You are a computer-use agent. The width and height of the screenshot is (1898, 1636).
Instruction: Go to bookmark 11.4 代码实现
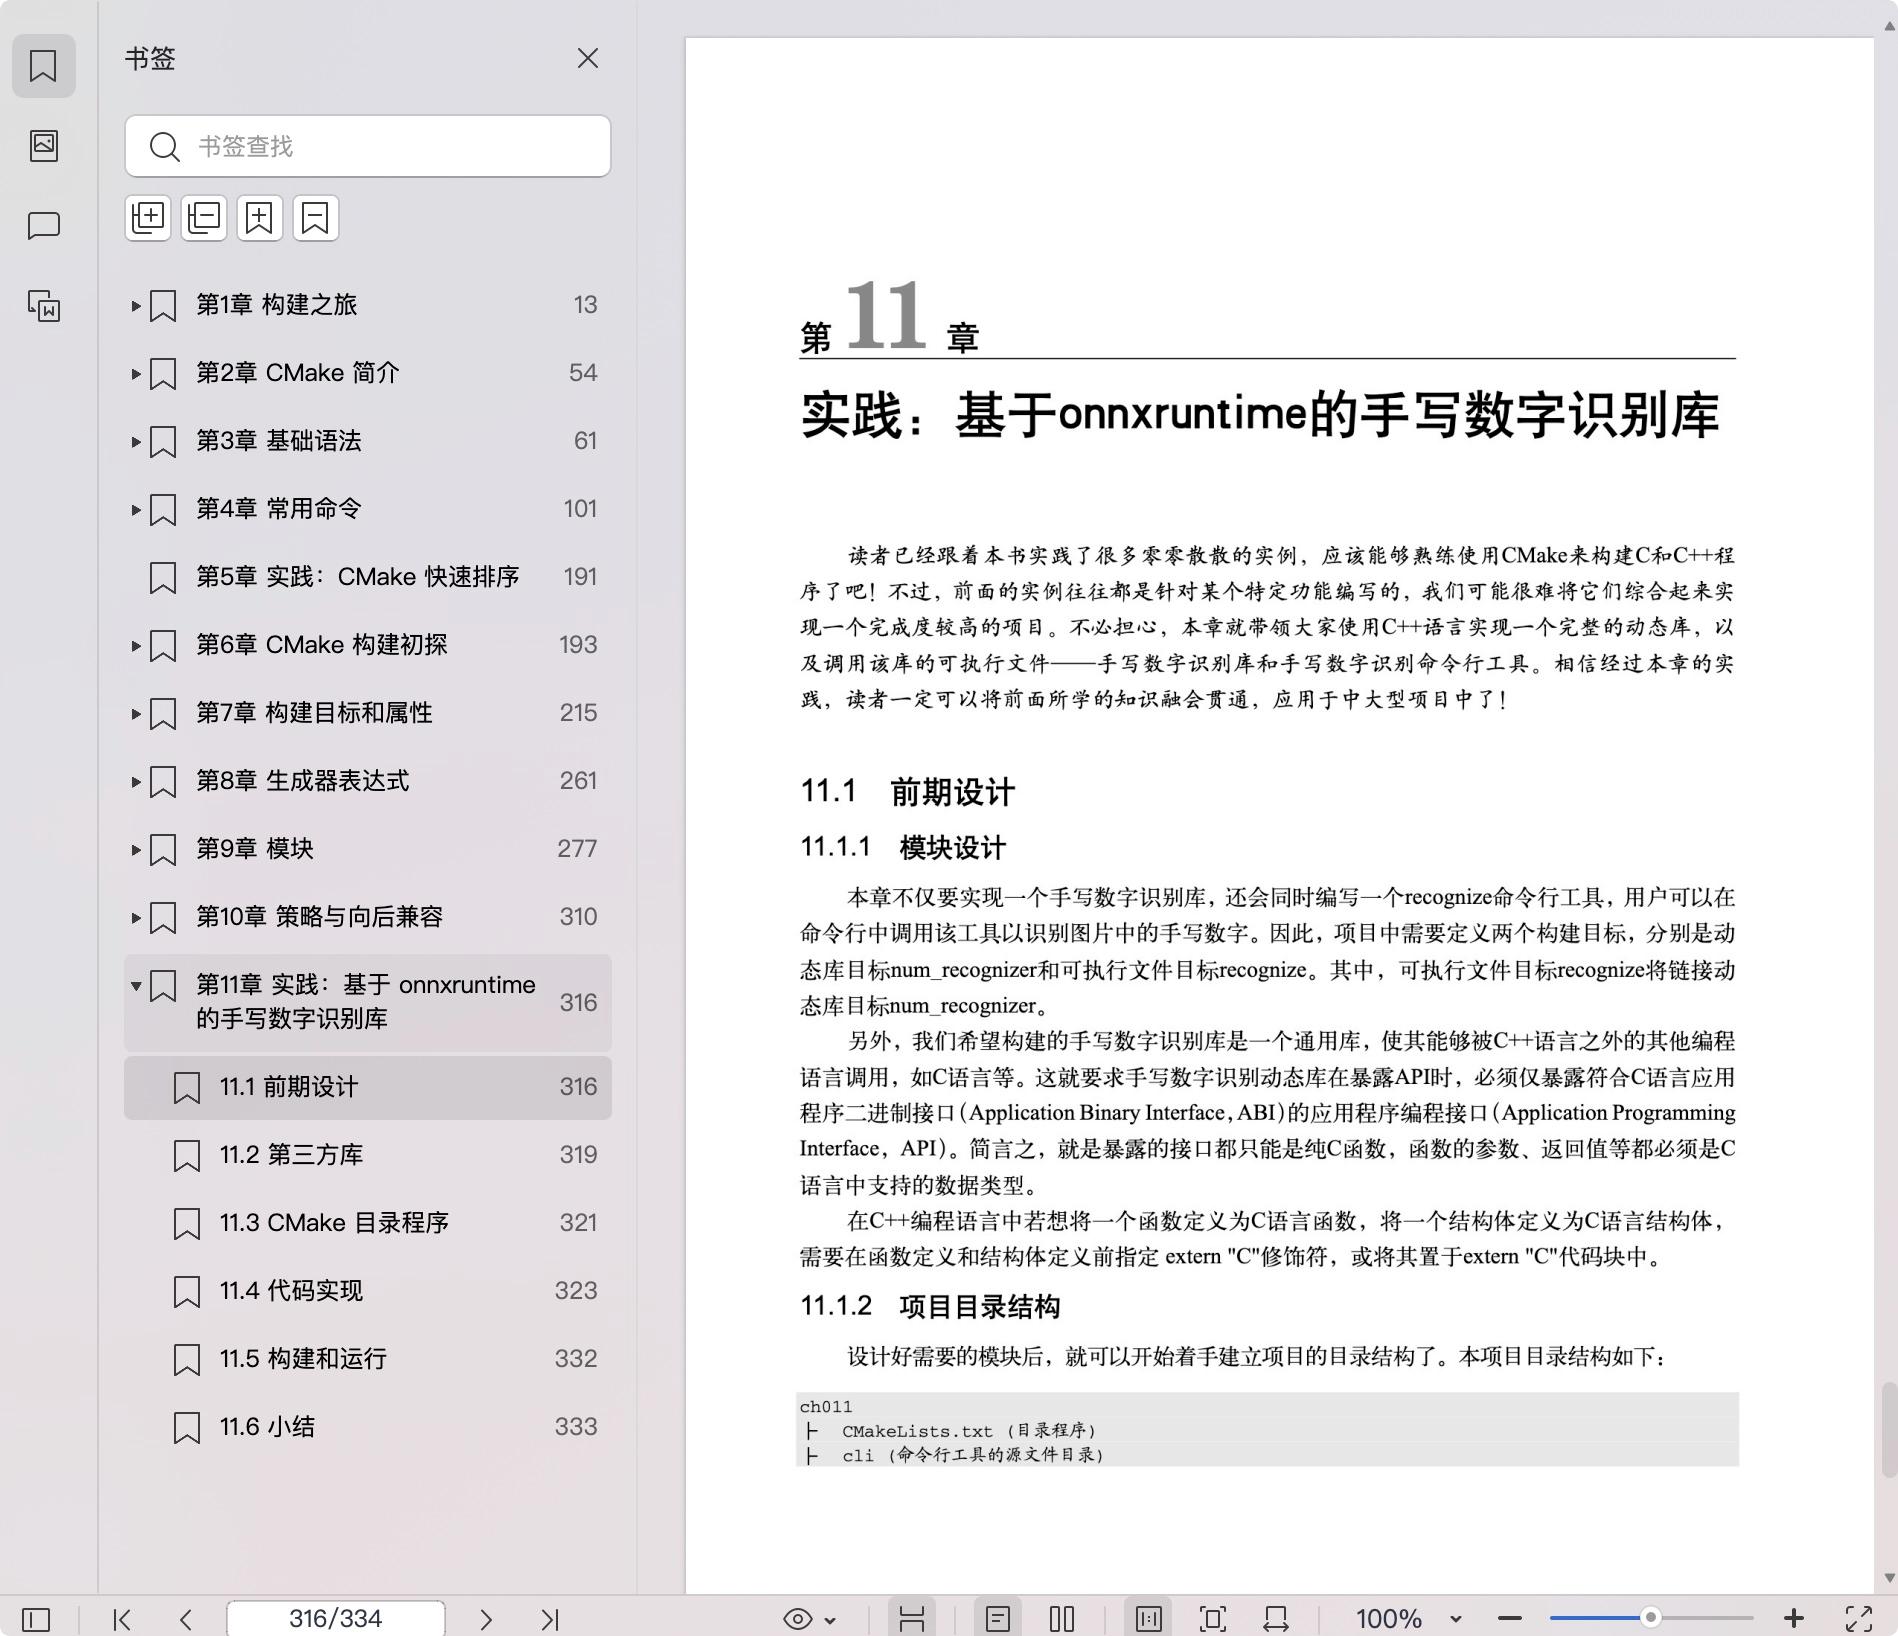(x=368, y=1291)
